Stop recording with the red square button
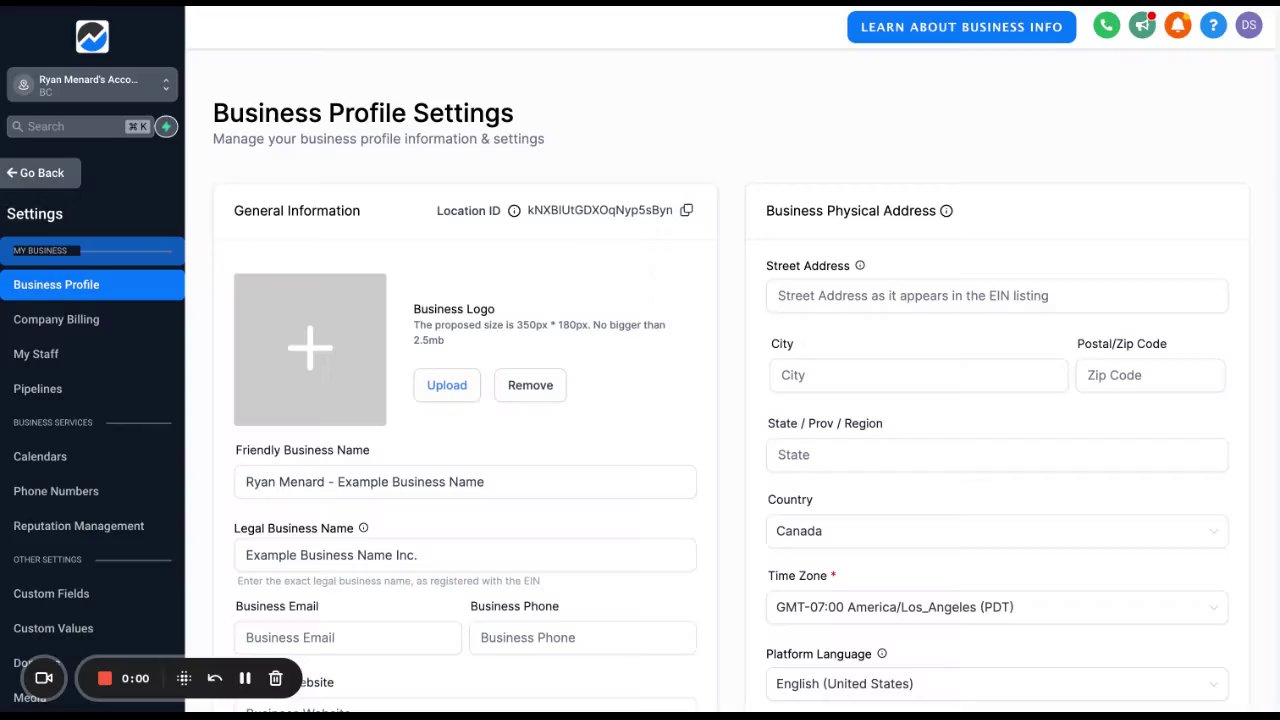Screen dimensions: 1280x720 [104, 678]
